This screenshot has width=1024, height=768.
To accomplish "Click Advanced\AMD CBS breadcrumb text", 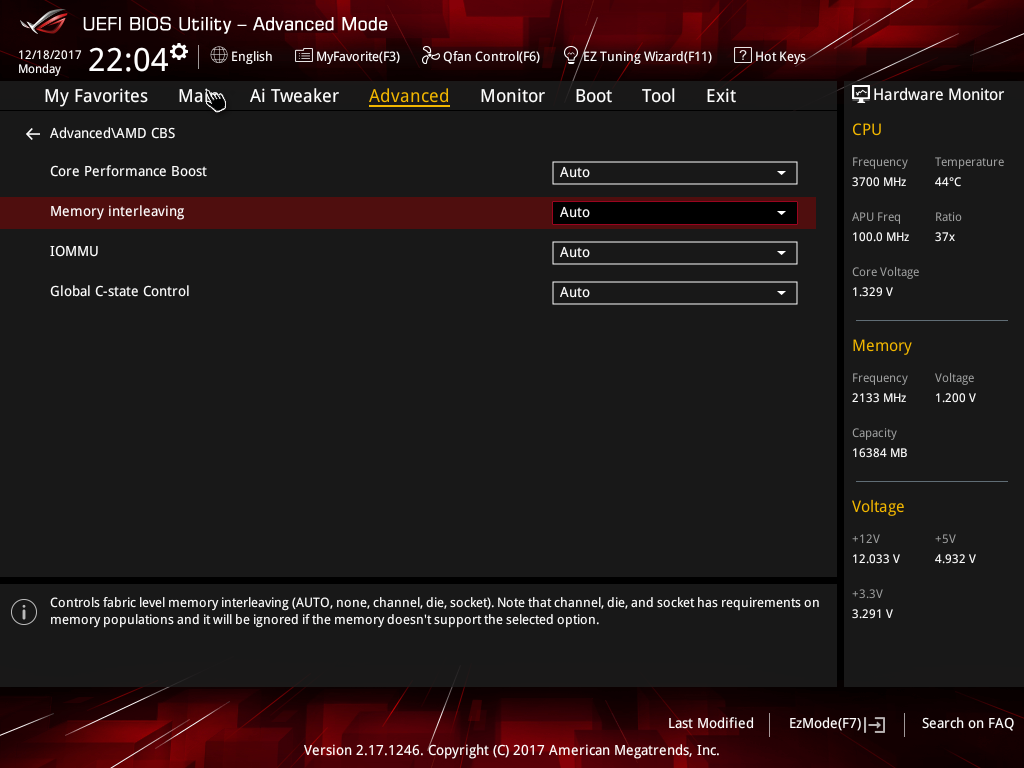I will pos(112,133).
